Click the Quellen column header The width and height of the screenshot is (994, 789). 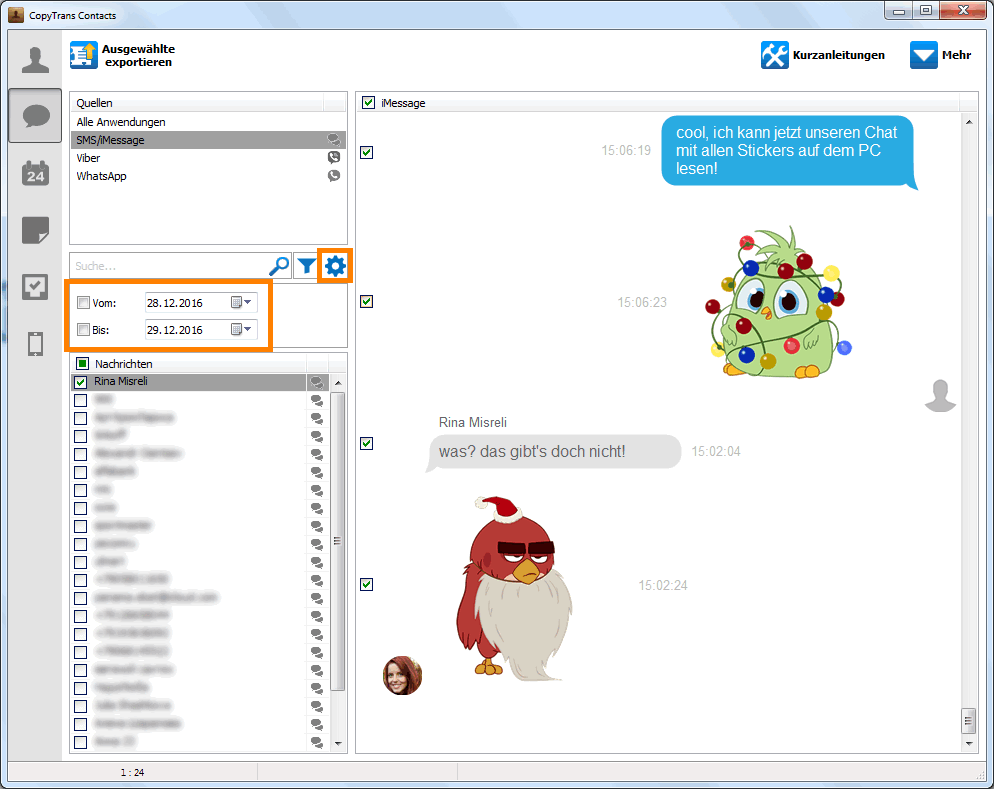coord(197,103)
